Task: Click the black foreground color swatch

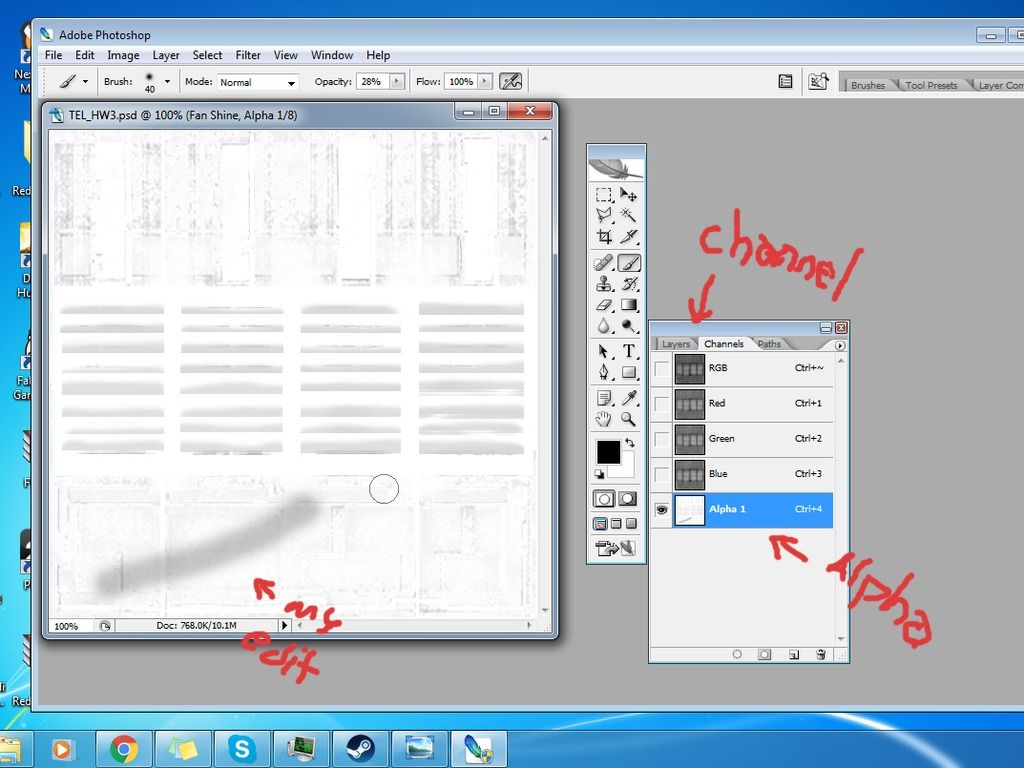Action: click(608, 452)
